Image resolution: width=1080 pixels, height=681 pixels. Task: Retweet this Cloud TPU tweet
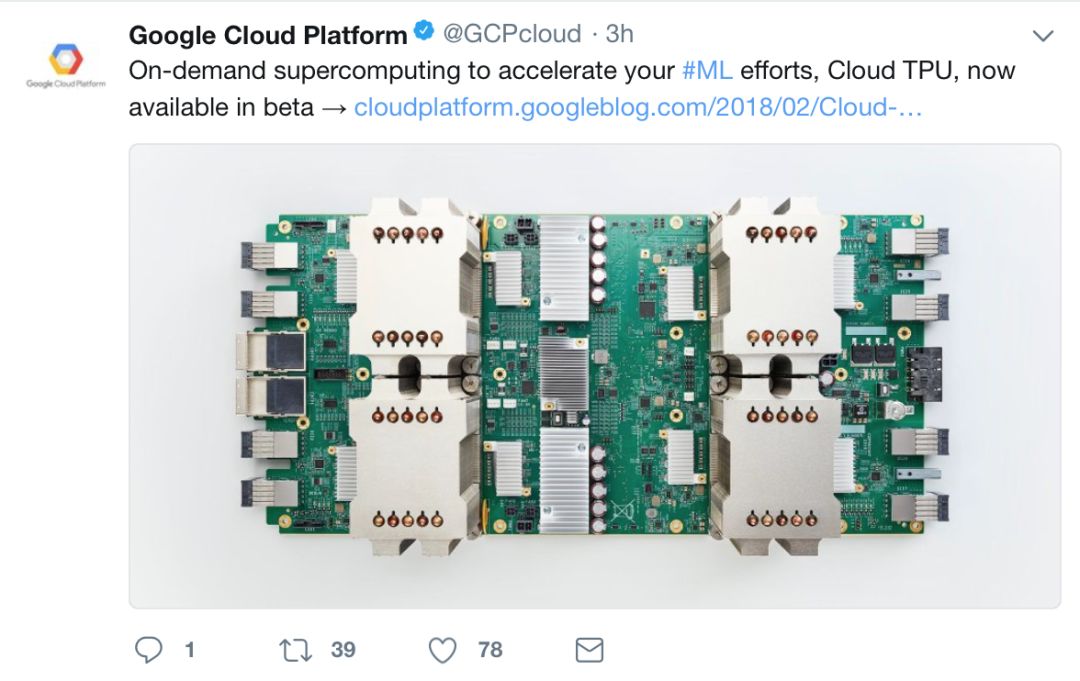tap(295, 651)
